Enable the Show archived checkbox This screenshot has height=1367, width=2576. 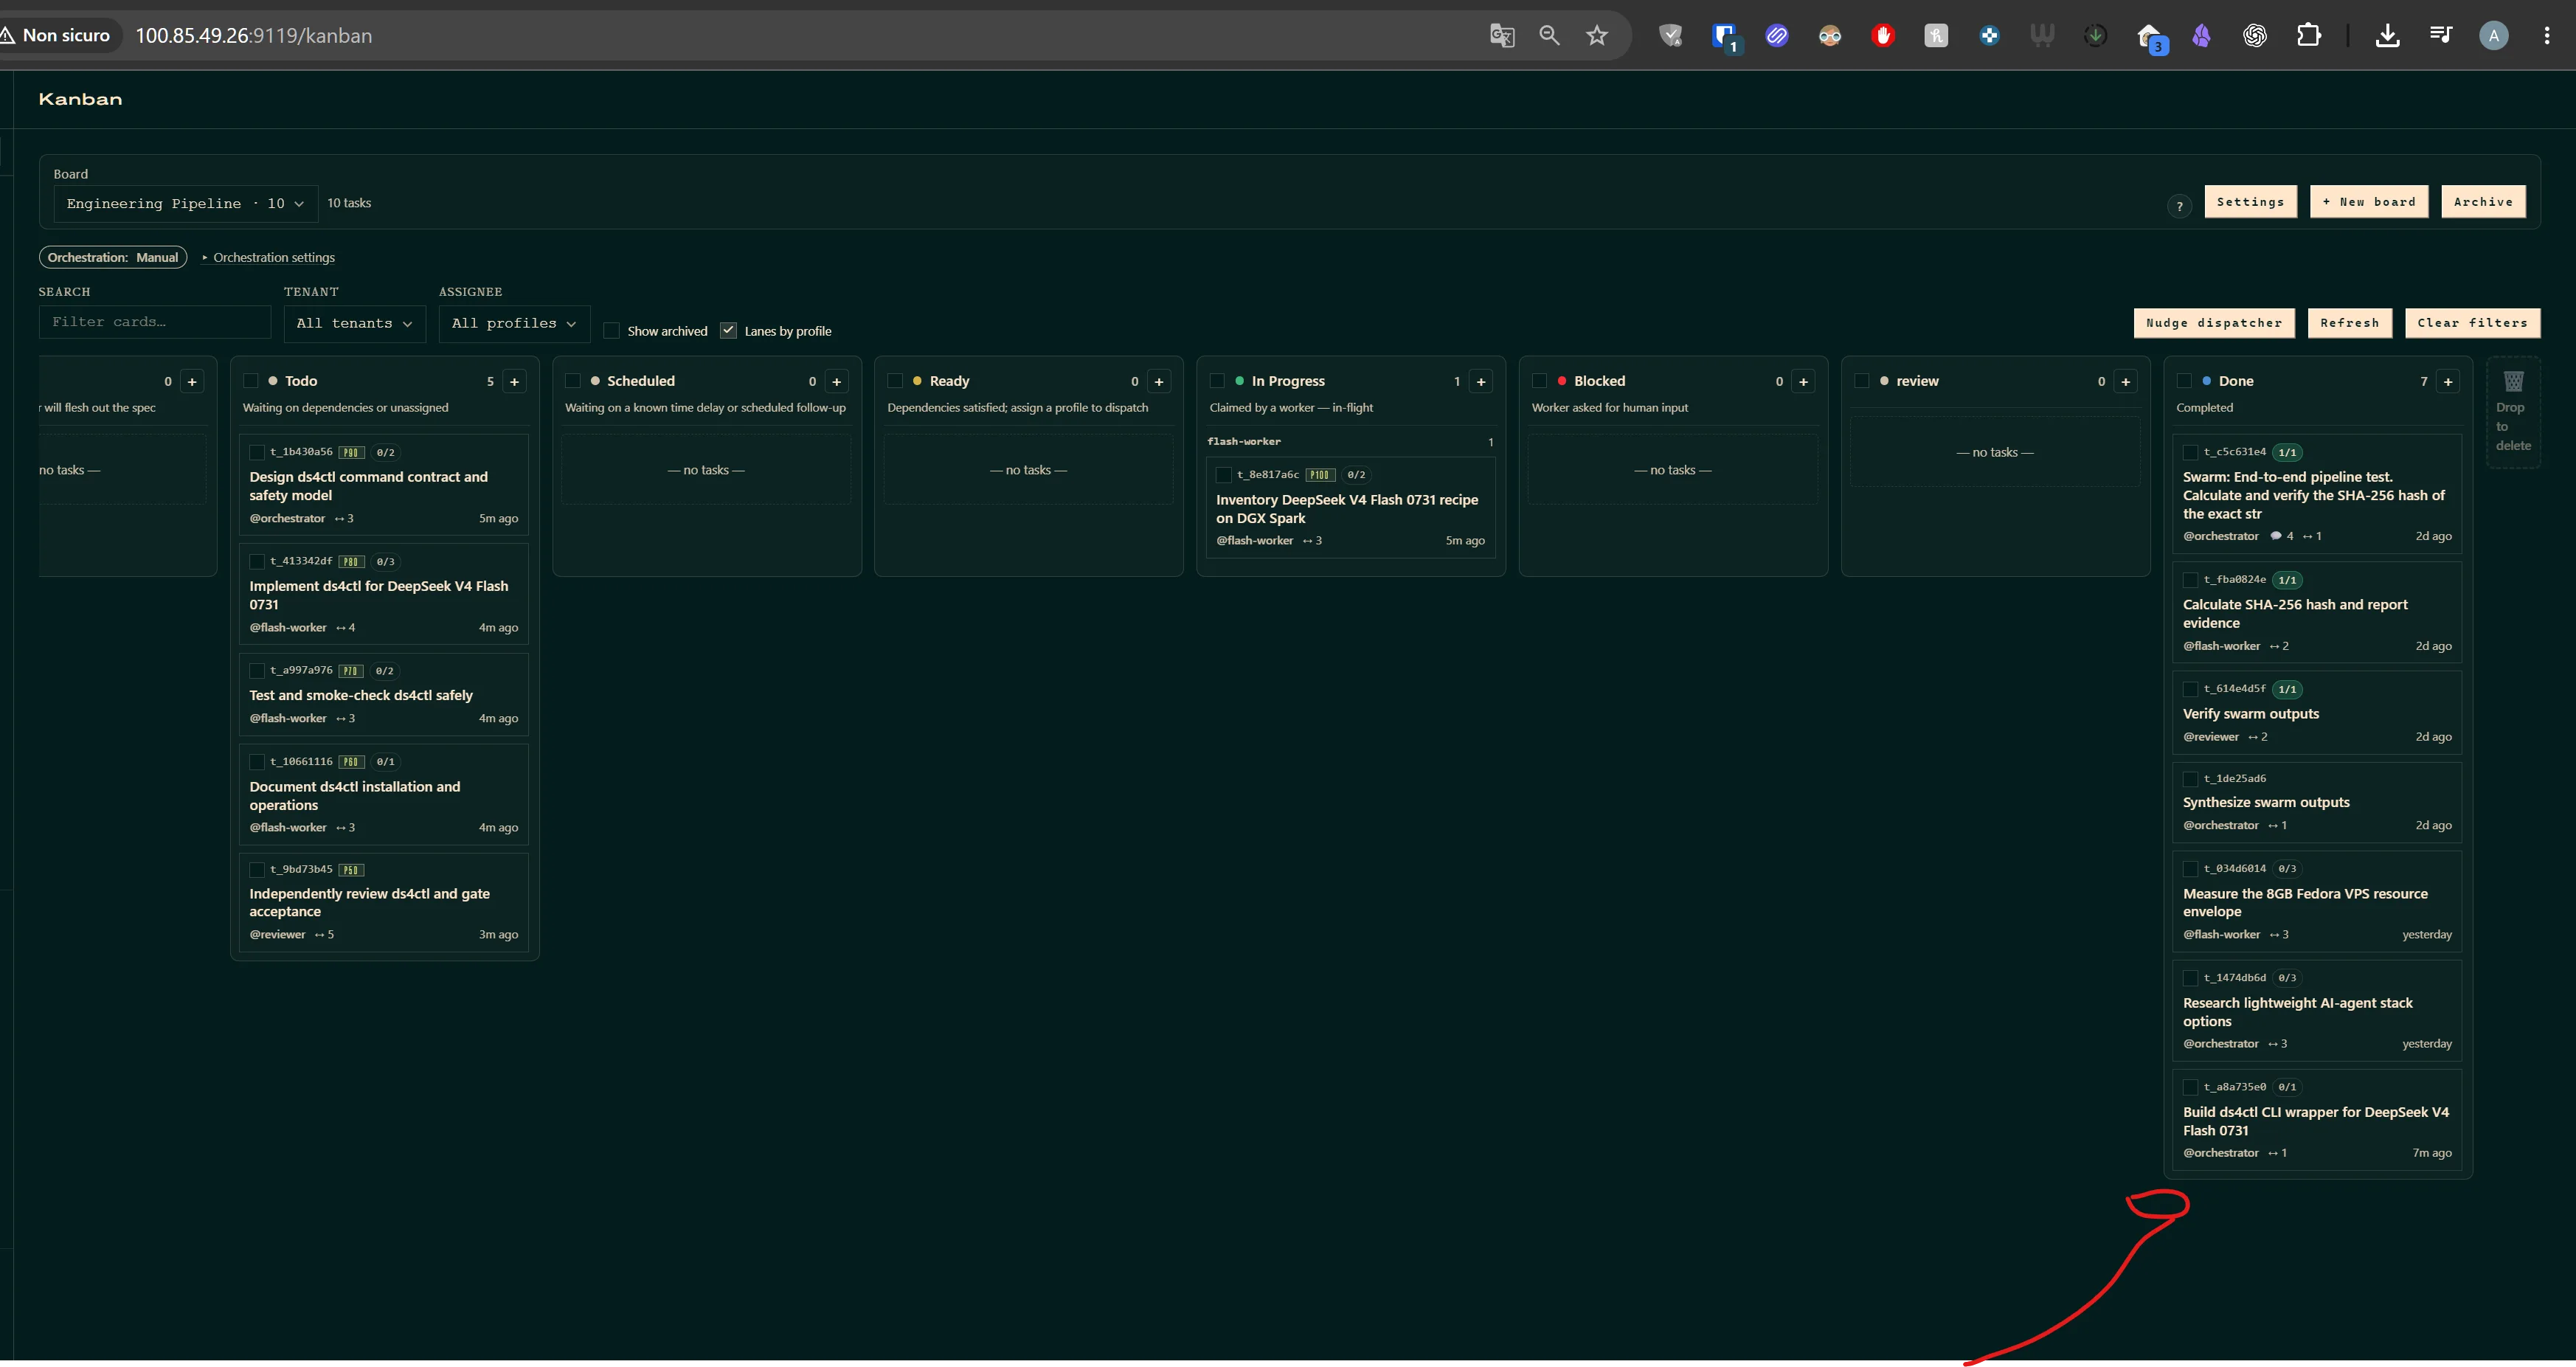(612, 331)
